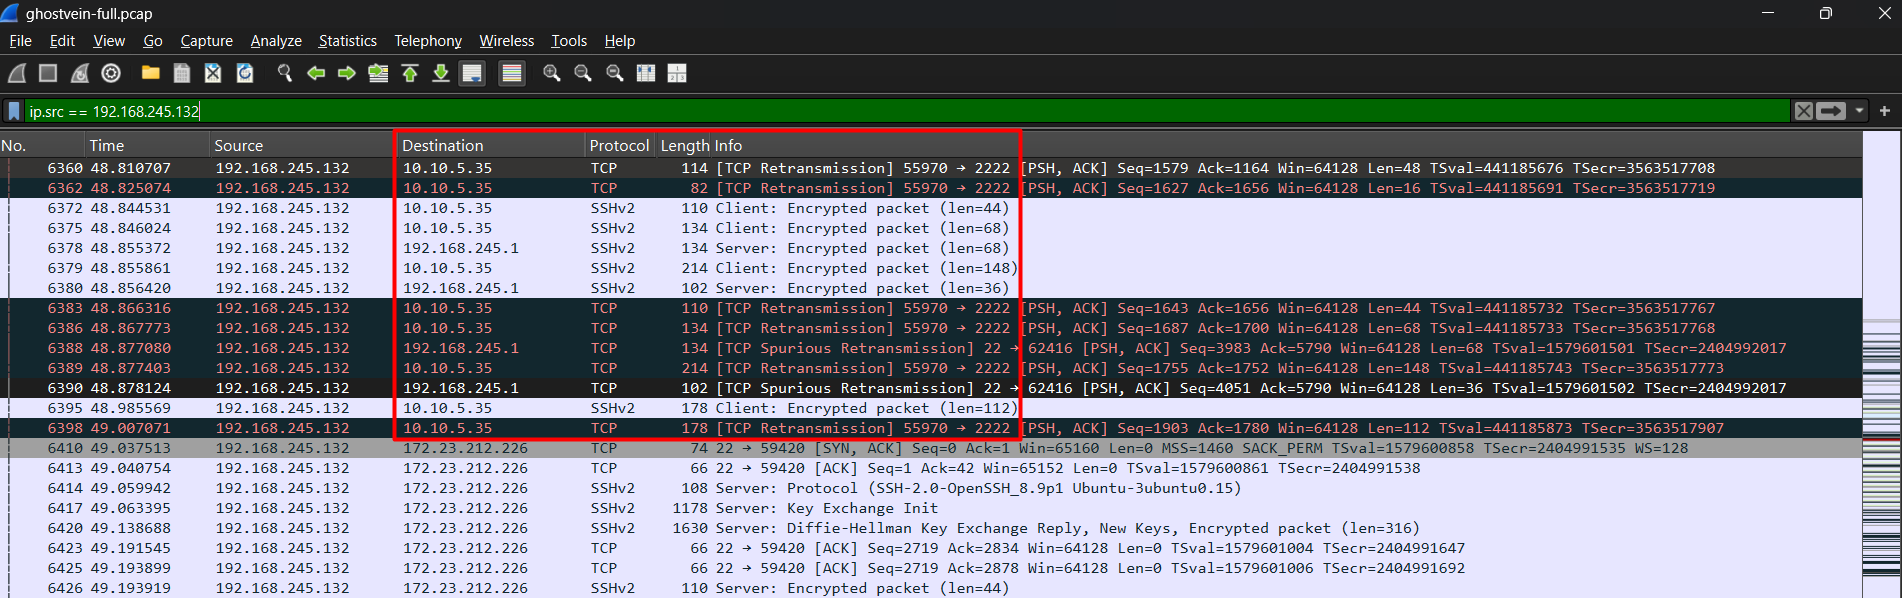Apply the display filter arrow button
The height and width of the screenshot is (598, 1902).
point(1831,111)
